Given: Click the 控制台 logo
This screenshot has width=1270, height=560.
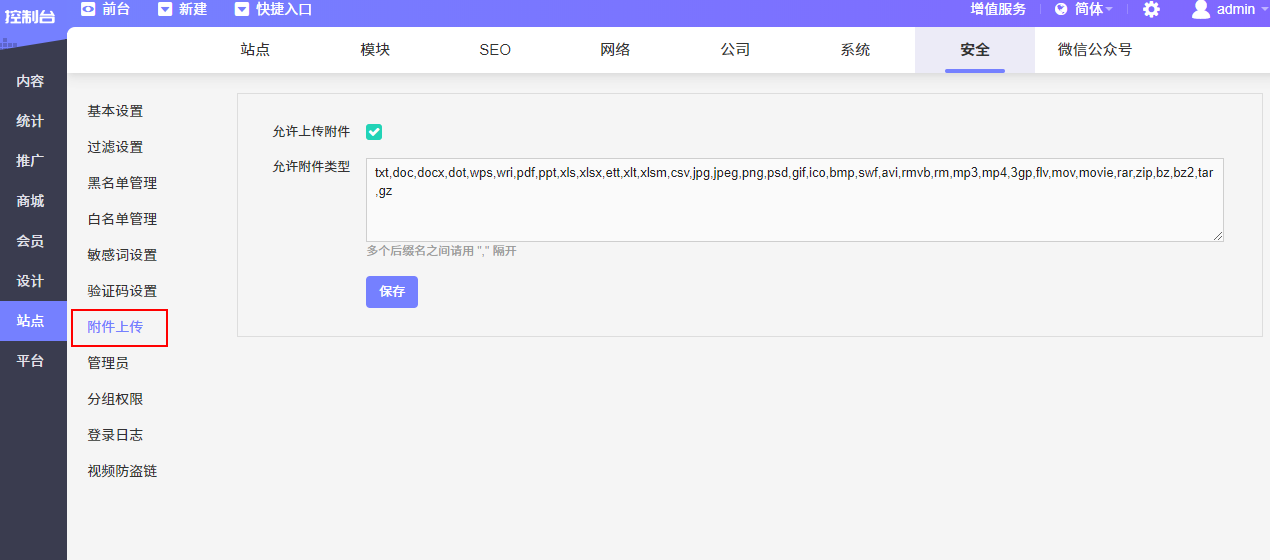Looking at the screenshot, I should click(x=30, y=16).
